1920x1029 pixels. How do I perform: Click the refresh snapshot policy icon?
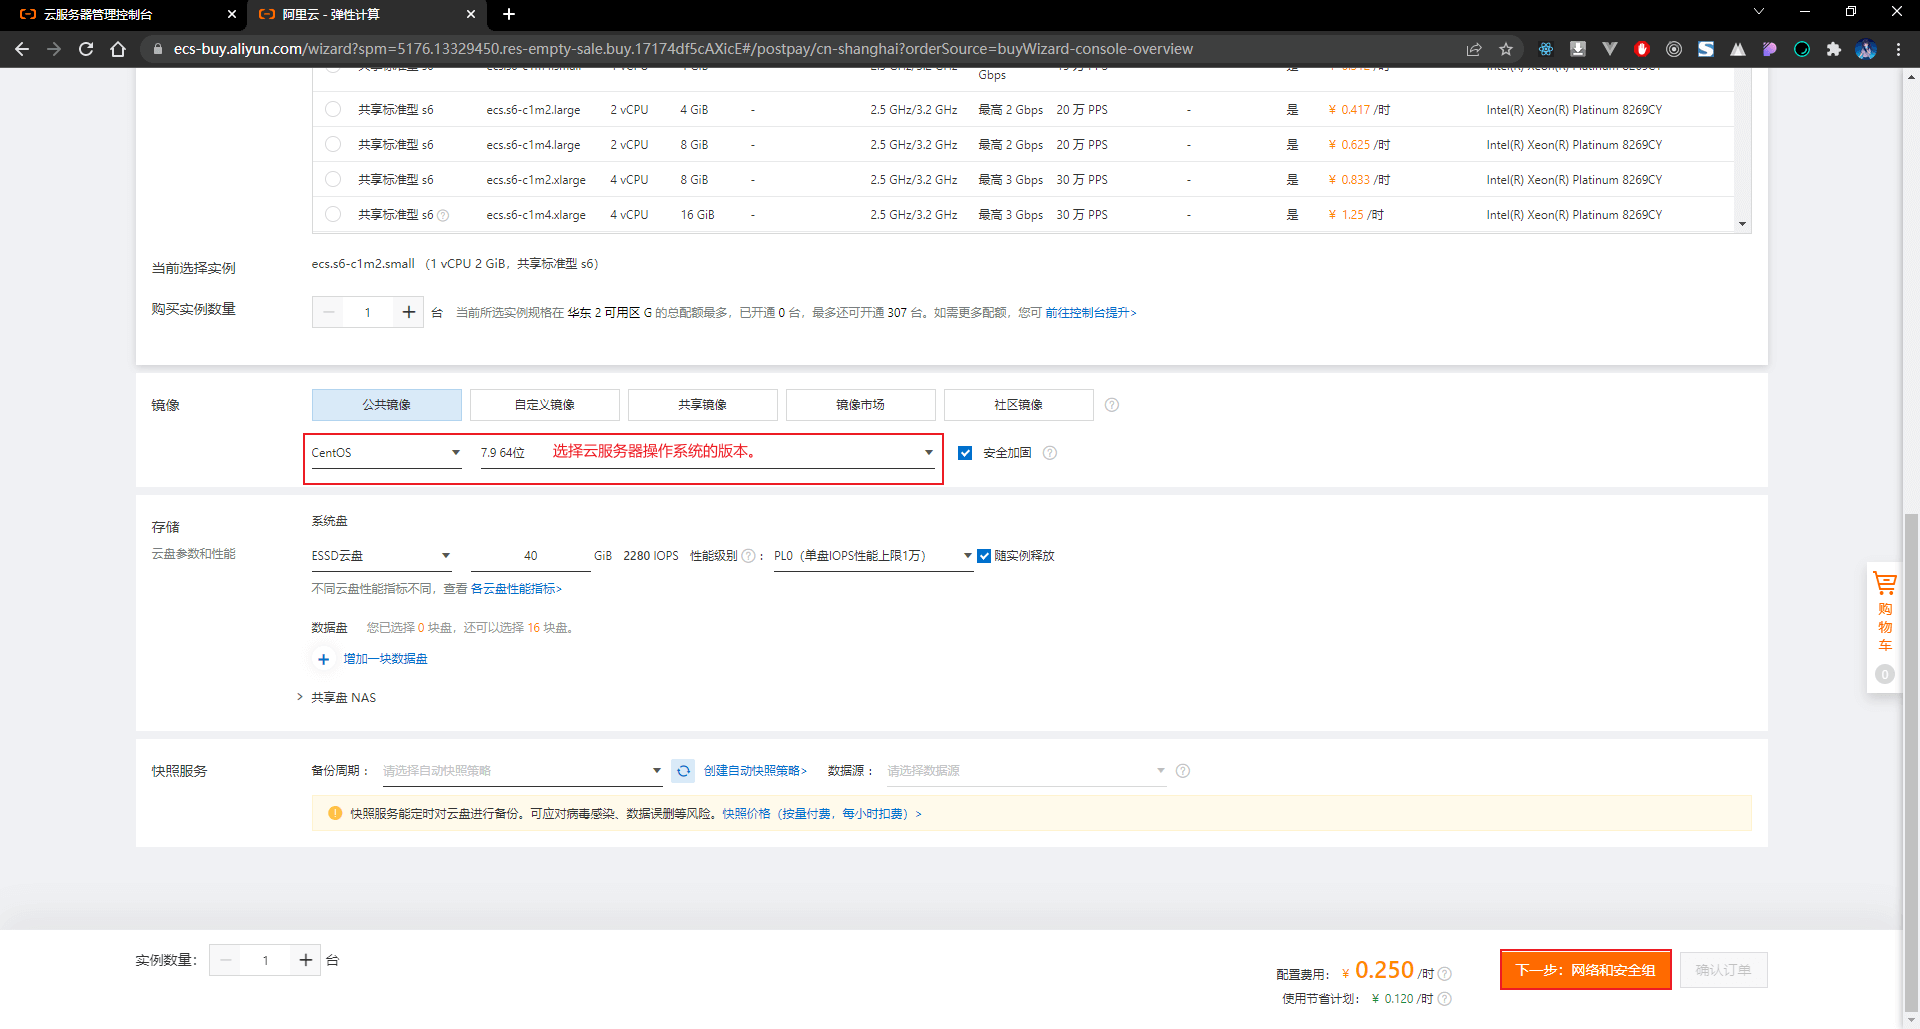tap(683, 771)
